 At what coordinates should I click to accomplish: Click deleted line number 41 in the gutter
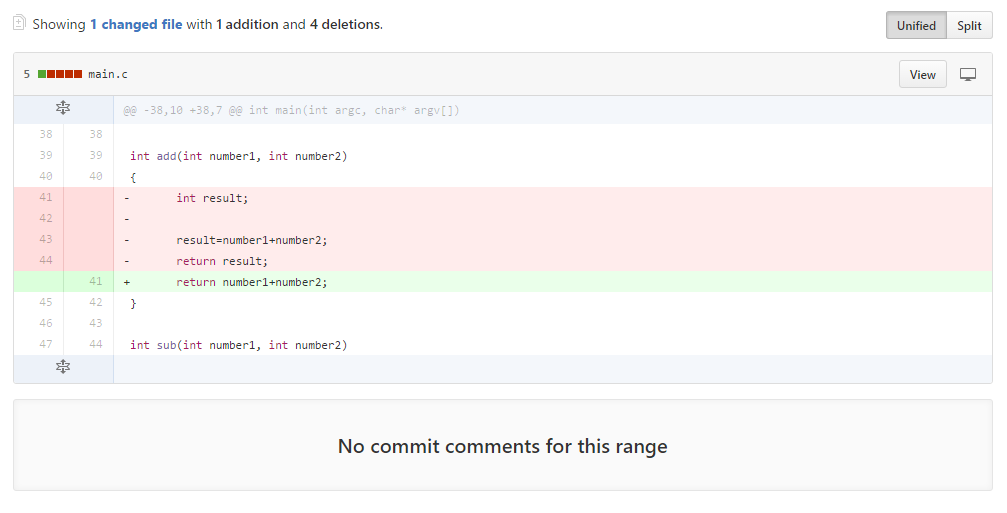click(45, 198)
